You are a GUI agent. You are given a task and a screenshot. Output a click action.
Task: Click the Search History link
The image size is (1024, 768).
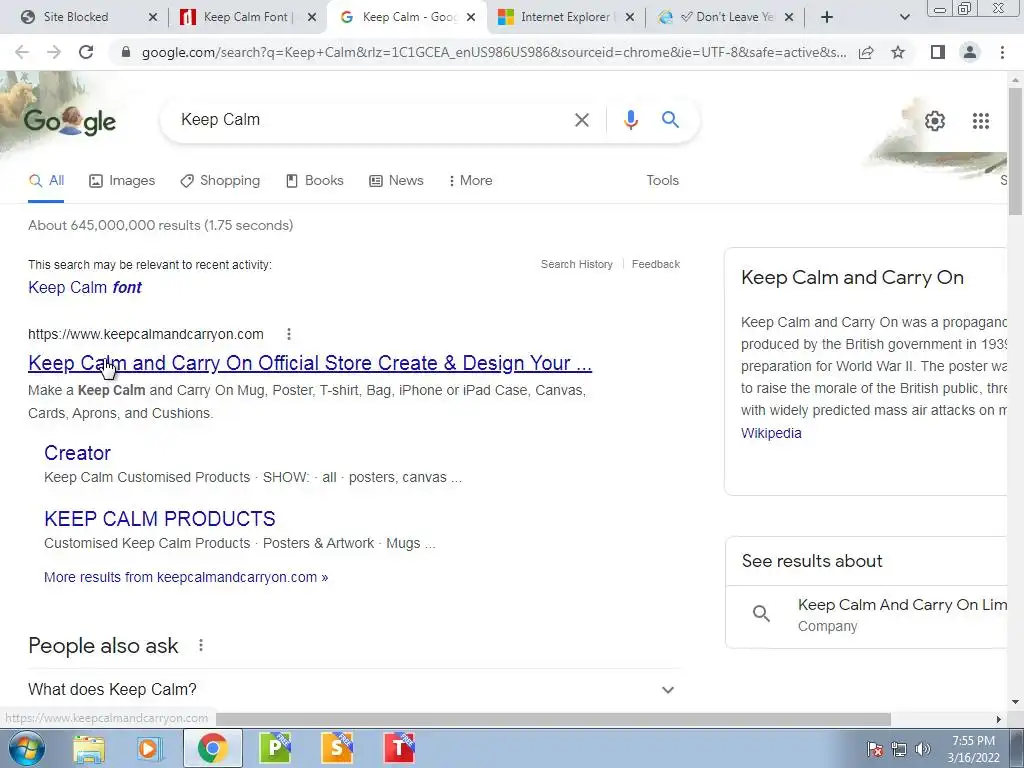click(x=577, y=264)
